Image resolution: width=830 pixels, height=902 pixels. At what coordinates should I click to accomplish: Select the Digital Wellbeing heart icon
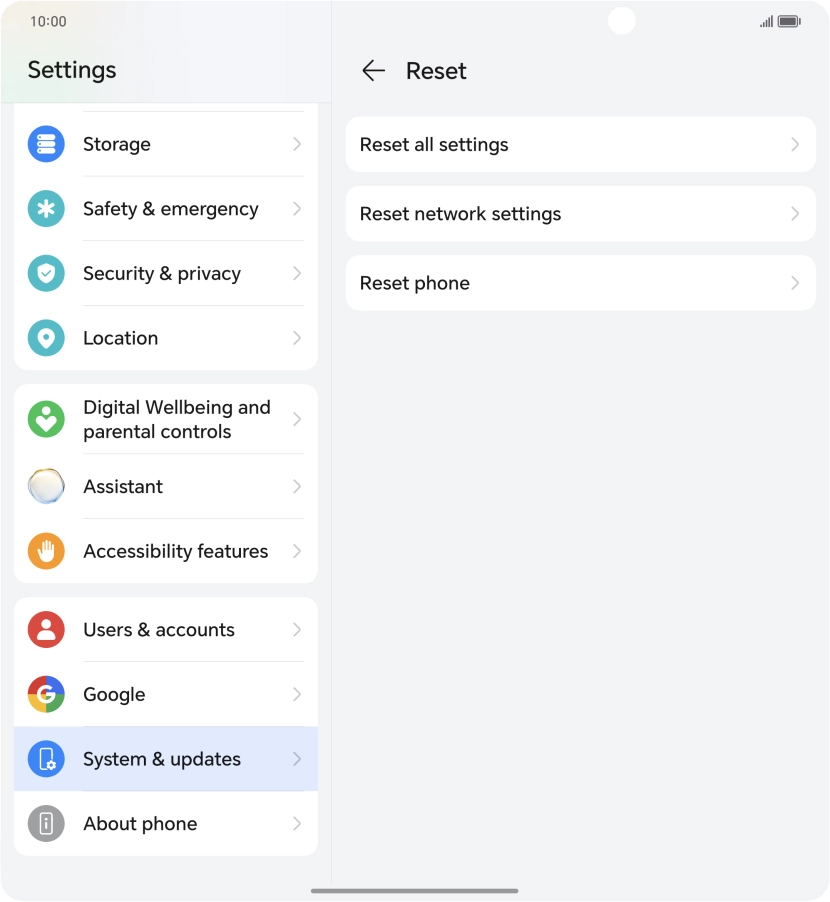[46, 419]
